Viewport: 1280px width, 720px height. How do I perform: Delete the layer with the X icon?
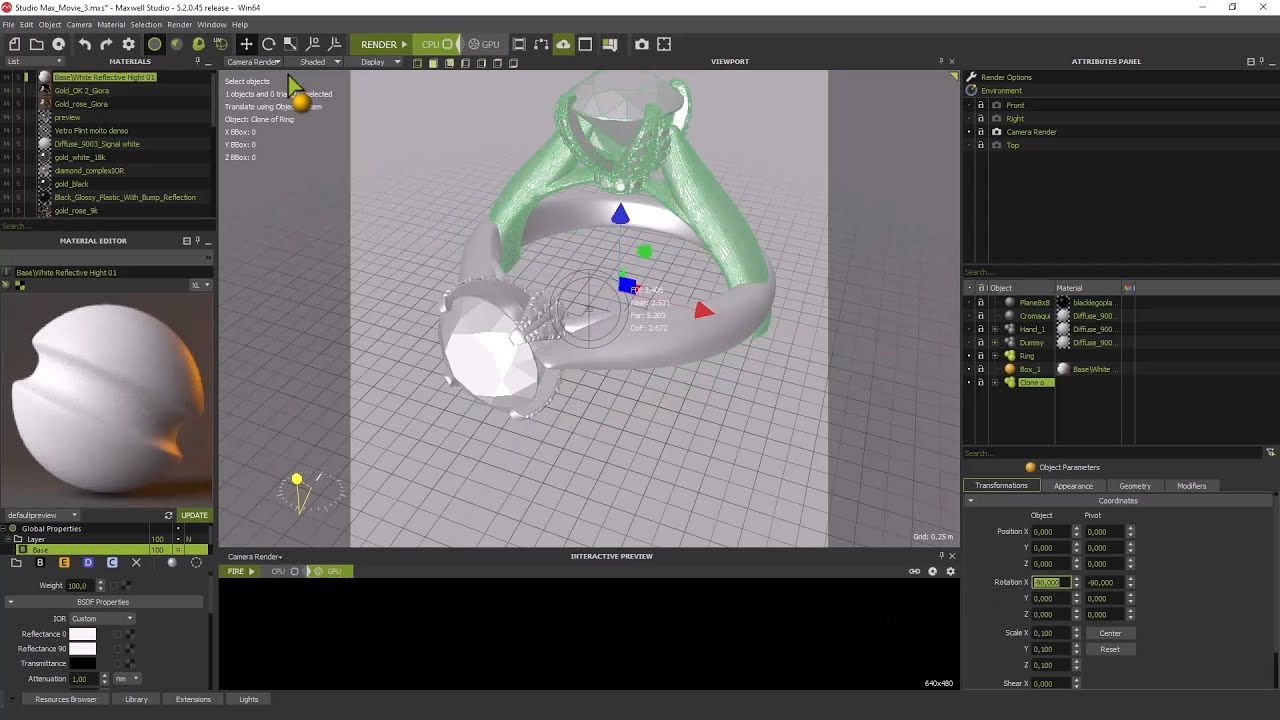click(136, 563)
